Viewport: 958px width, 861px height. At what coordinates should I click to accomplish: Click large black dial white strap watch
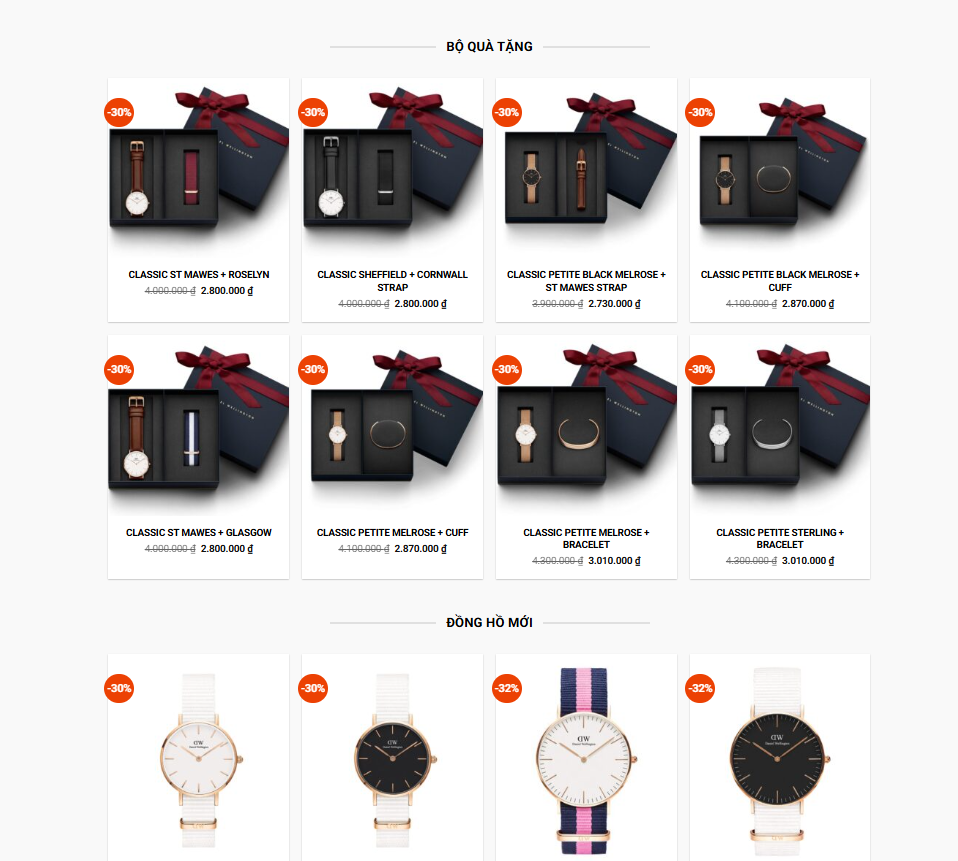(x=778, y=761)
